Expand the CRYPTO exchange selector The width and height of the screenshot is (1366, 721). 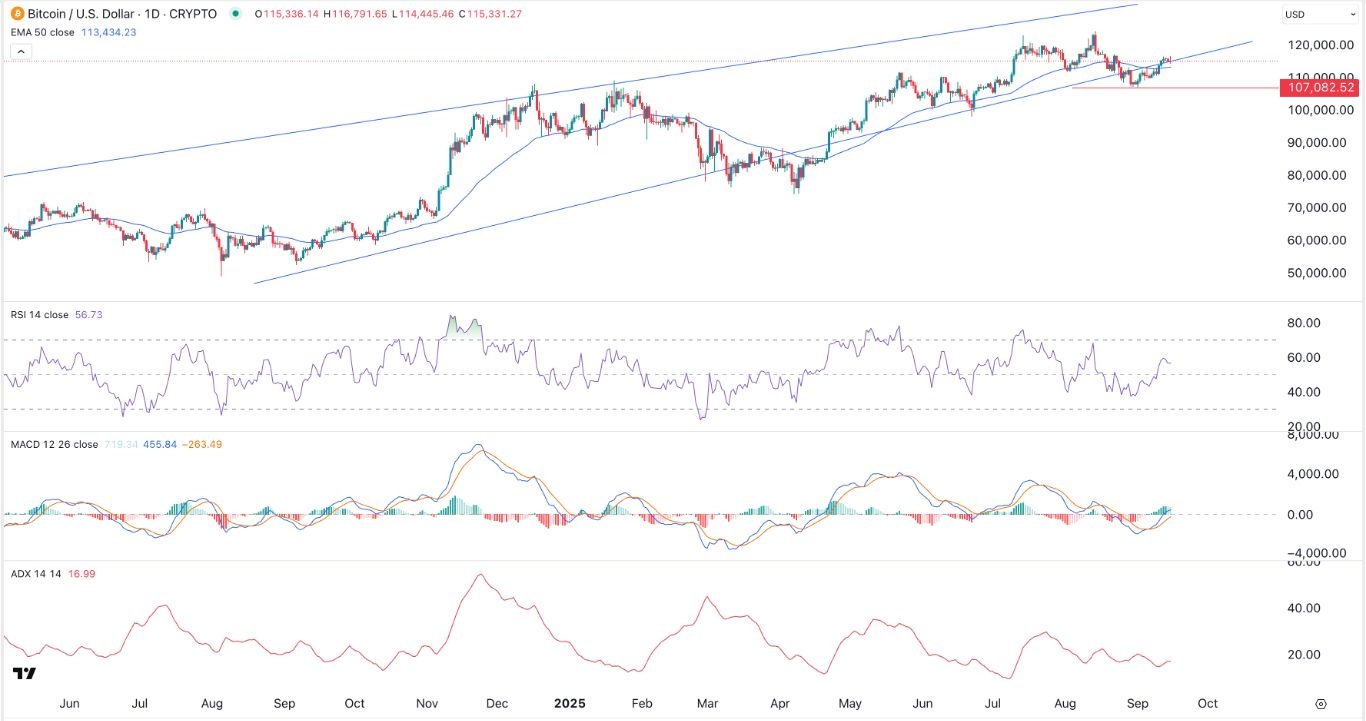pyautogui.click(x=192, y=14)
